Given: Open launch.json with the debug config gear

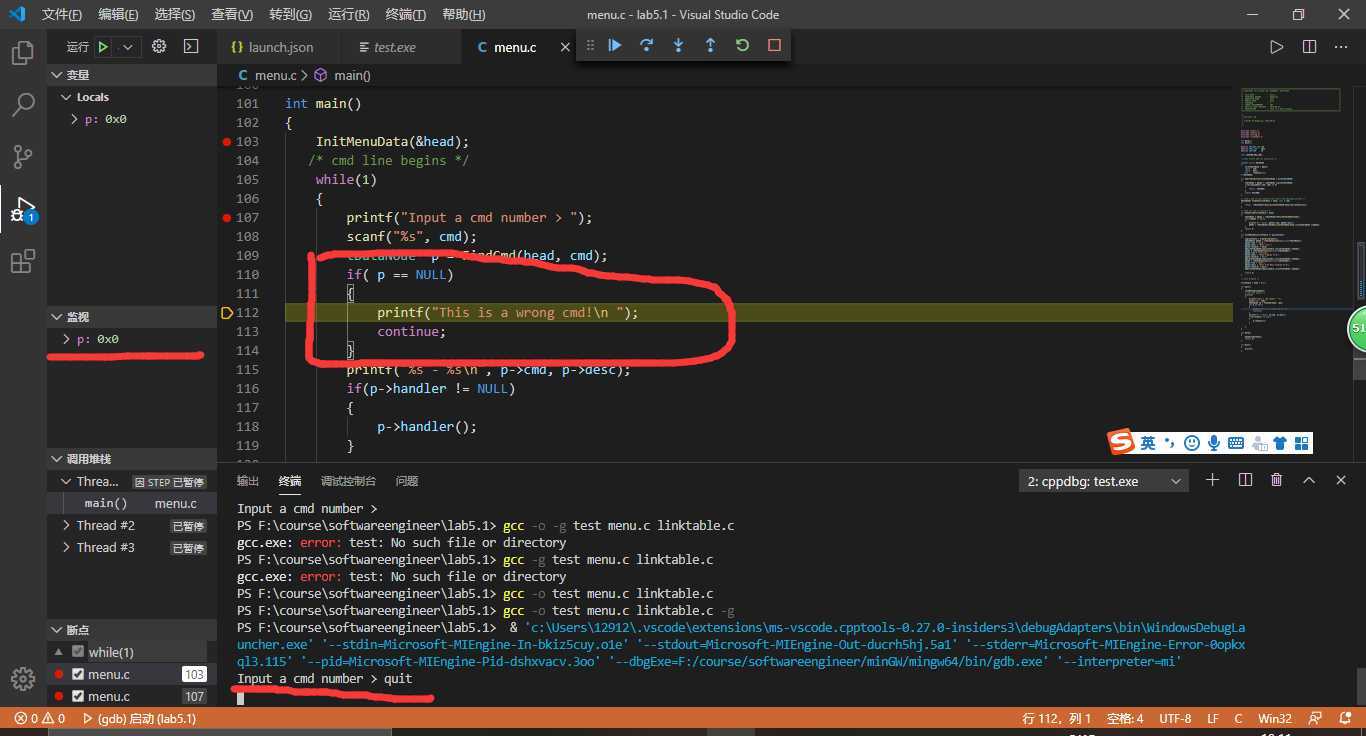Looking at the screenshot, I should coord(159,47).
